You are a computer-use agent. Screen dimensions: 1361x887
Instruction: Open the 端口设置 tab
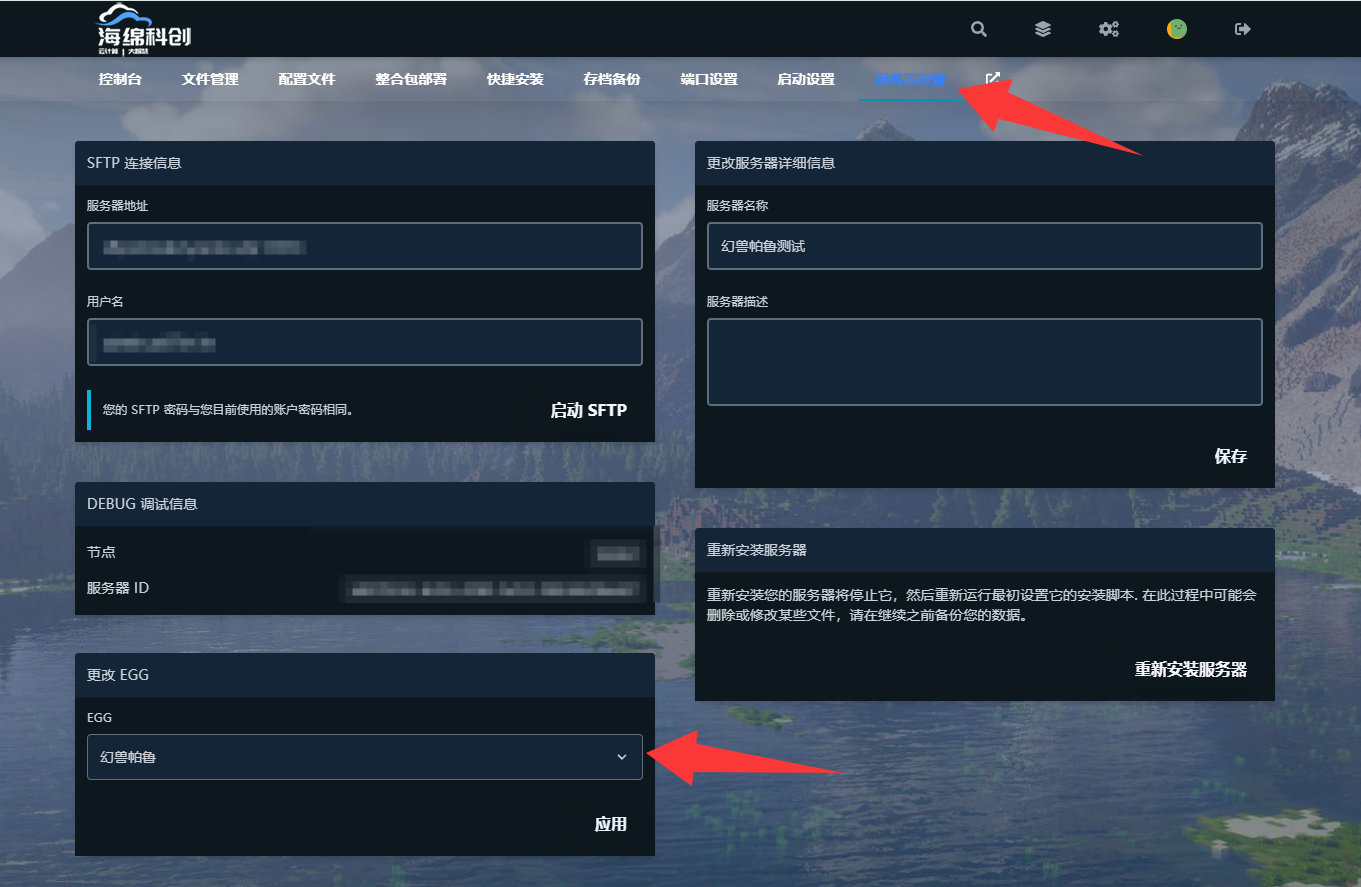click(x=709, y=79)
